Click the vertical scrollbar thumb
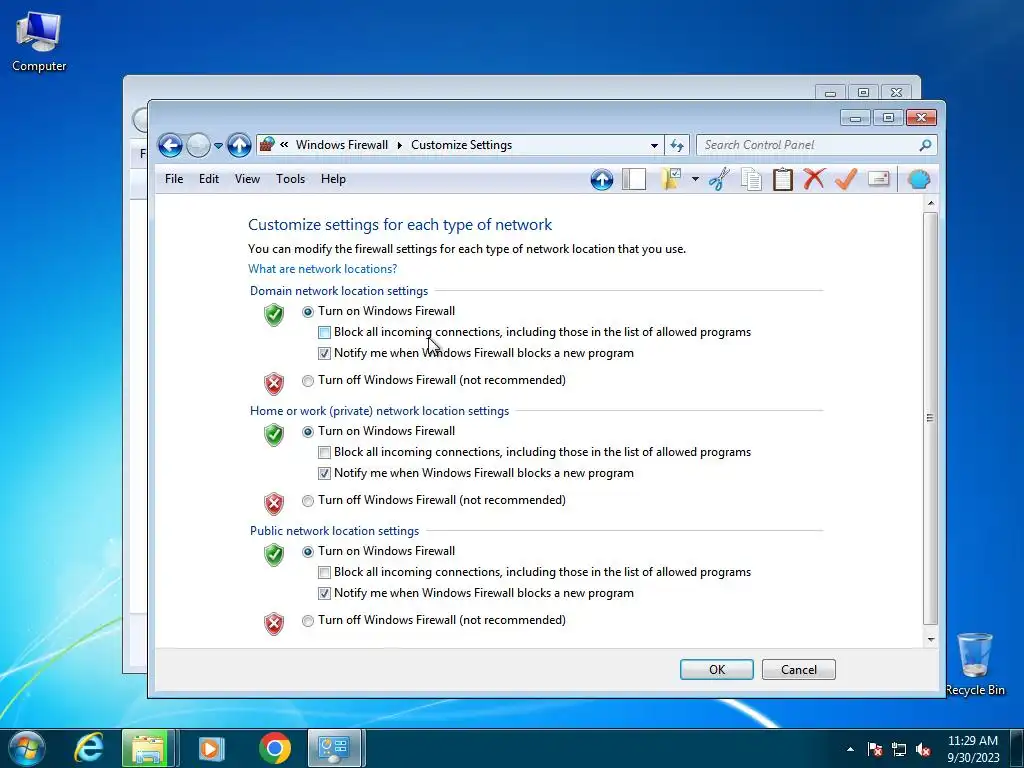 pos(931,418)
